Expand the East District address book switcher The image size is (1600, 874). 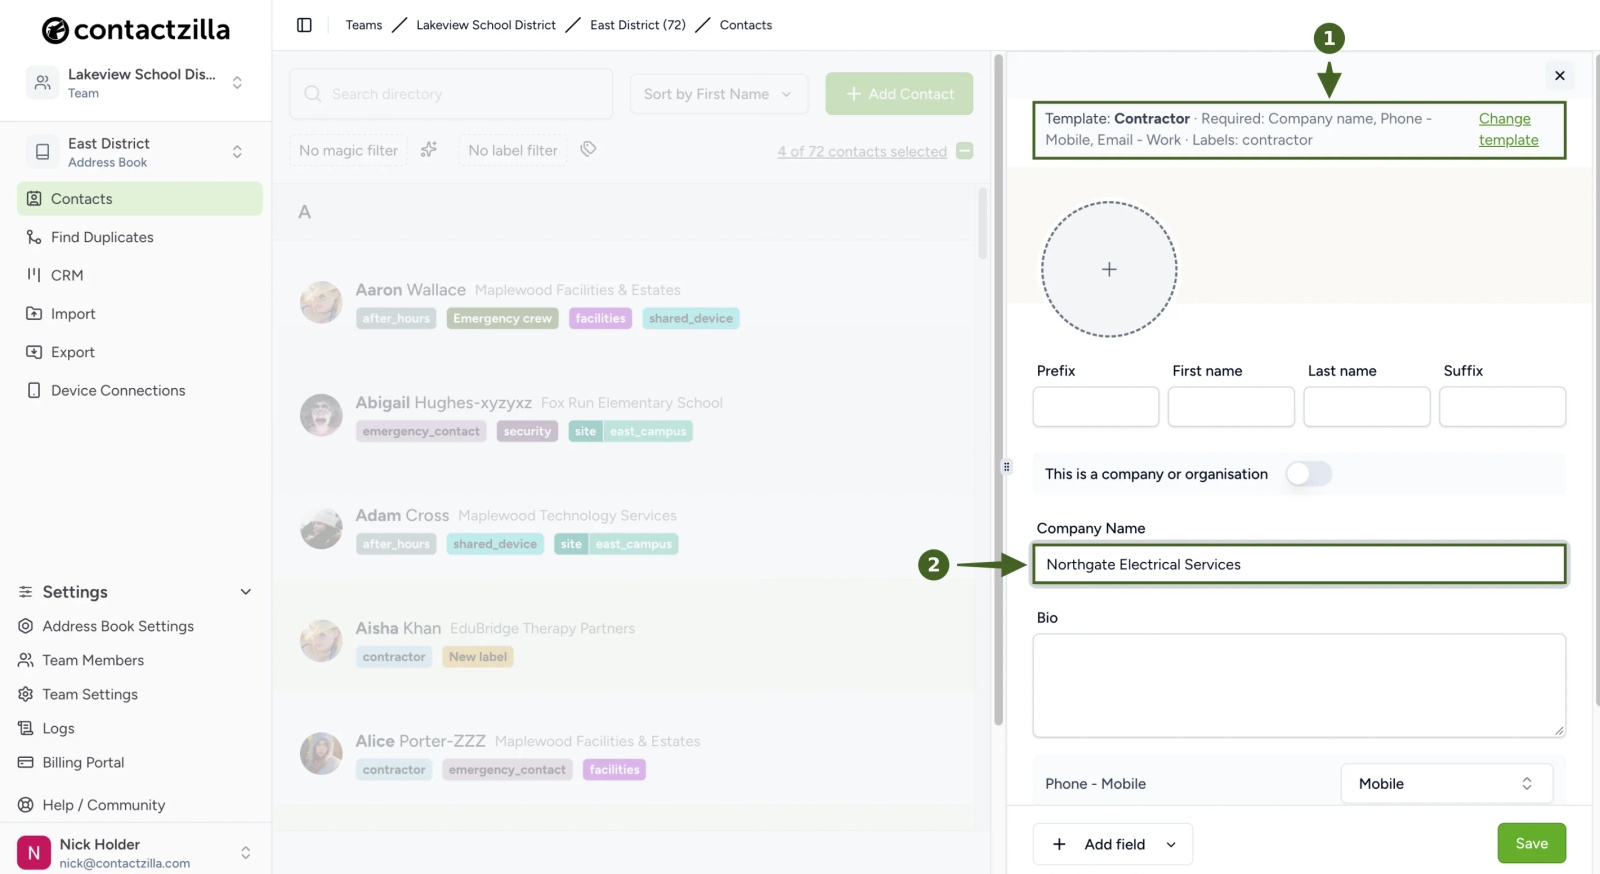click(x=237, y=152)
